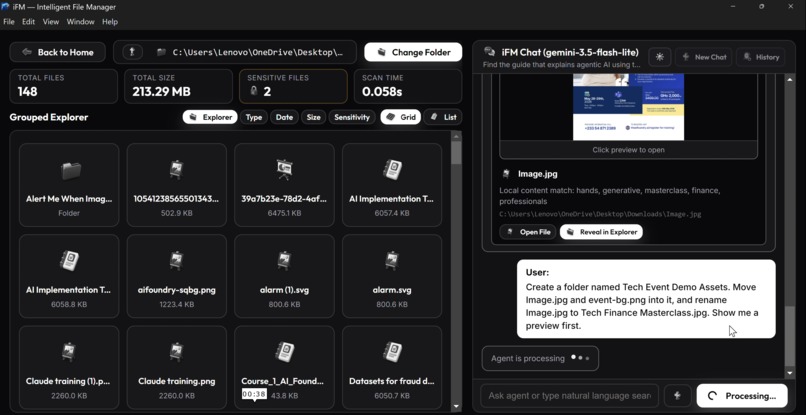
Task: Select the image icon of 10541238565501343 file
Action: pos(176,170)
